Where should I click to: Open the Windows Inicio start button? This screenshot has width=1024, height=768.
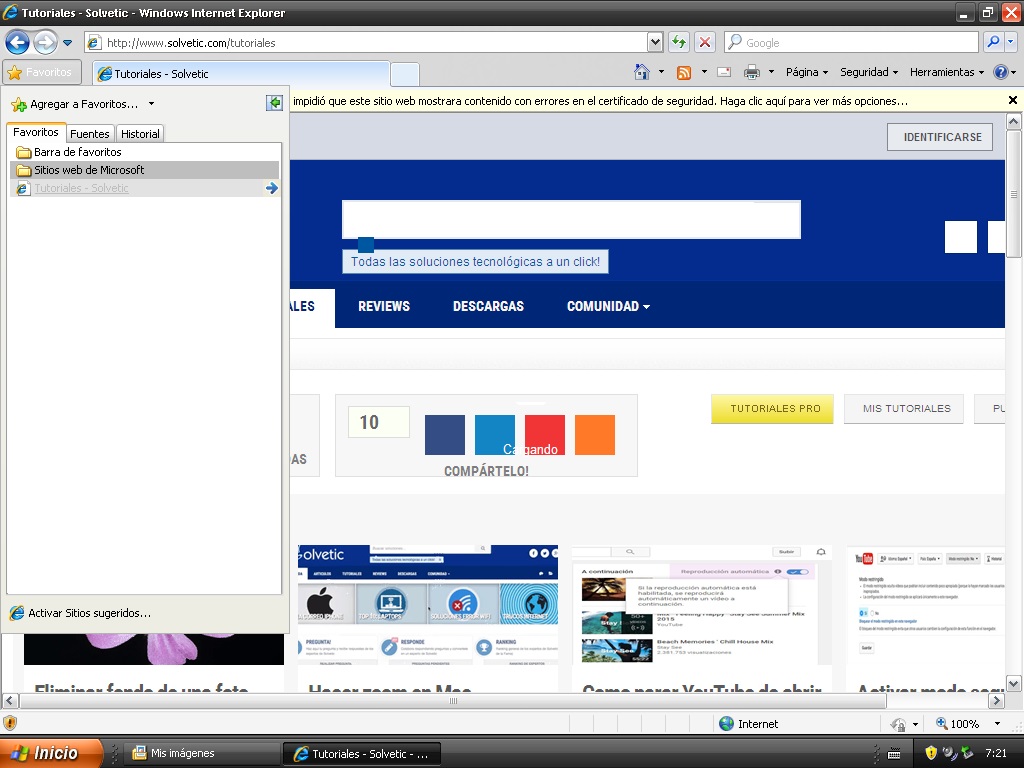pyautogui.click(x=51, y=753)
